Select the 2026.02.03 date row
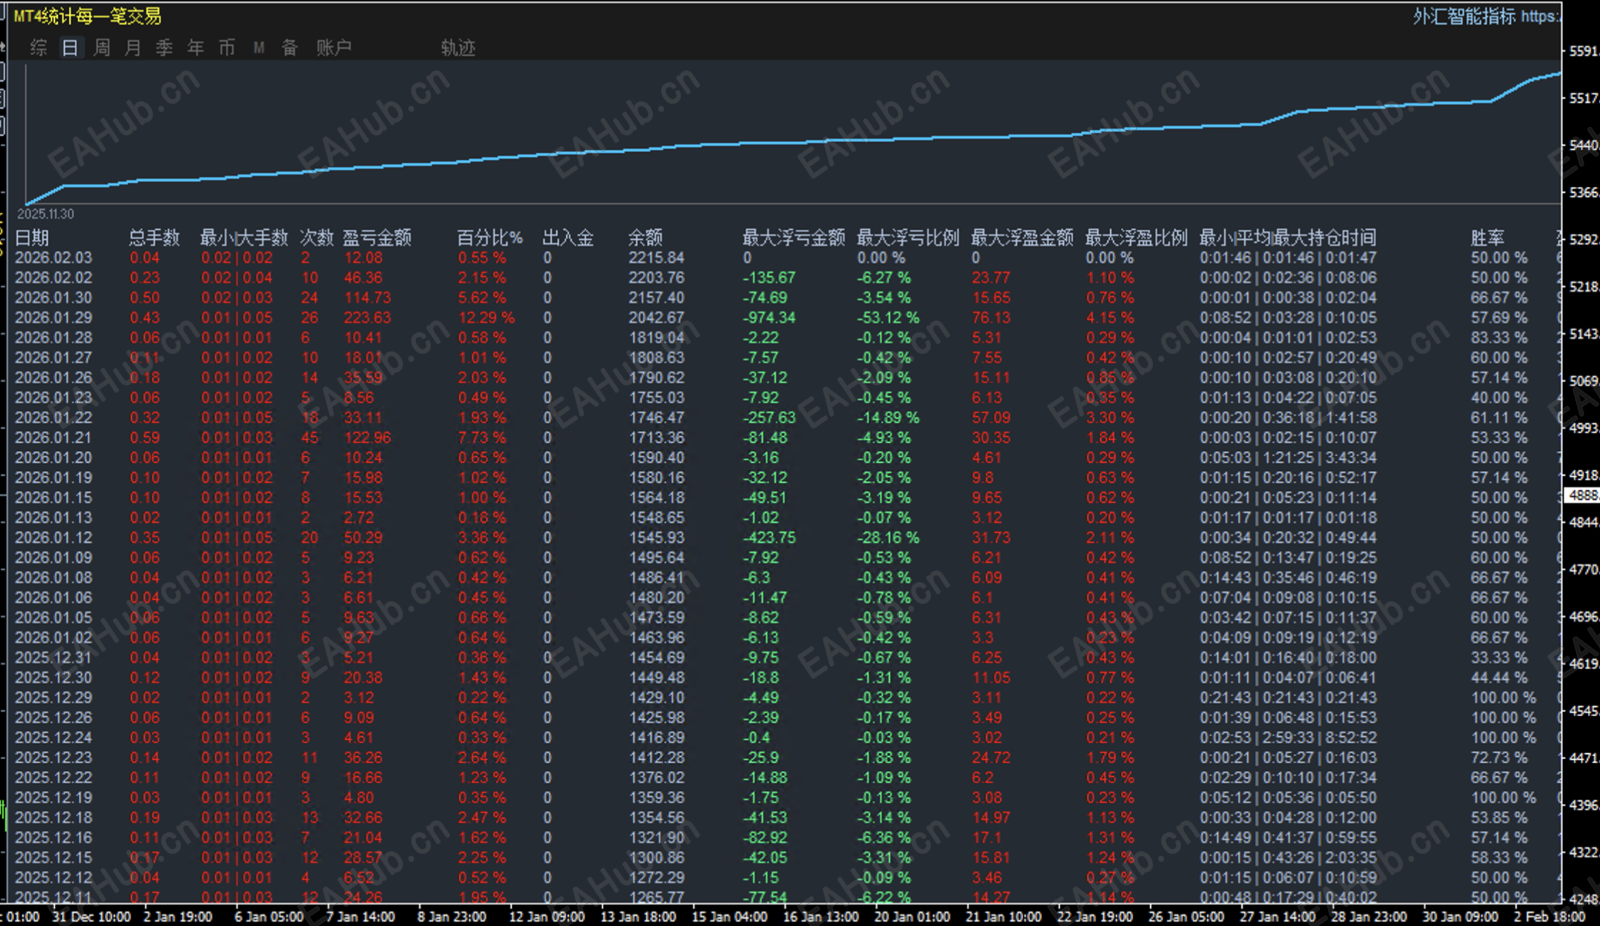The height and width of the screenshot is (926, 1600). (54, 257)
